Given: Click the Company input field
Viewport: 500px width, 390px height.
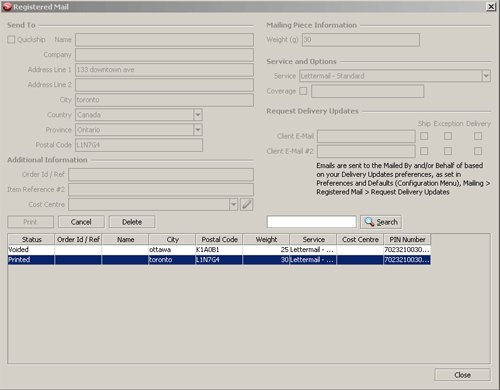Looking at the screenshot, I should (x=164, y=55).
